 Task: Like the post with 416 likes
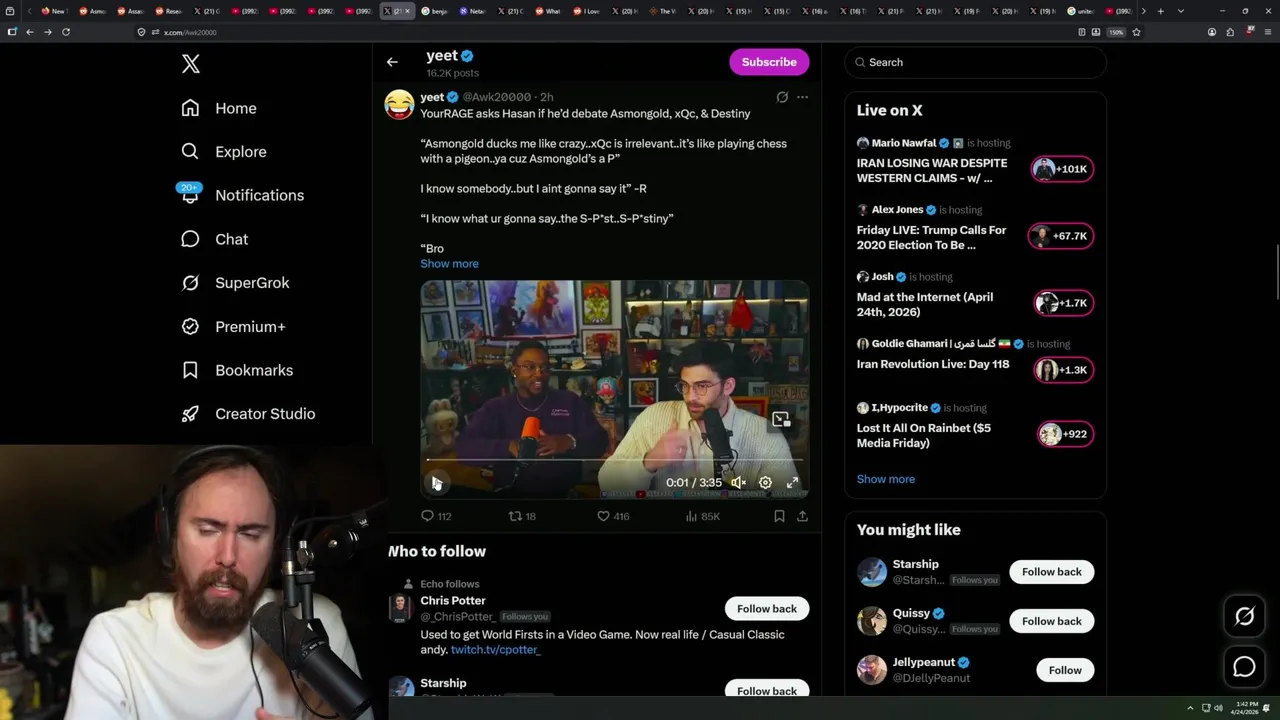pos(613,516)
